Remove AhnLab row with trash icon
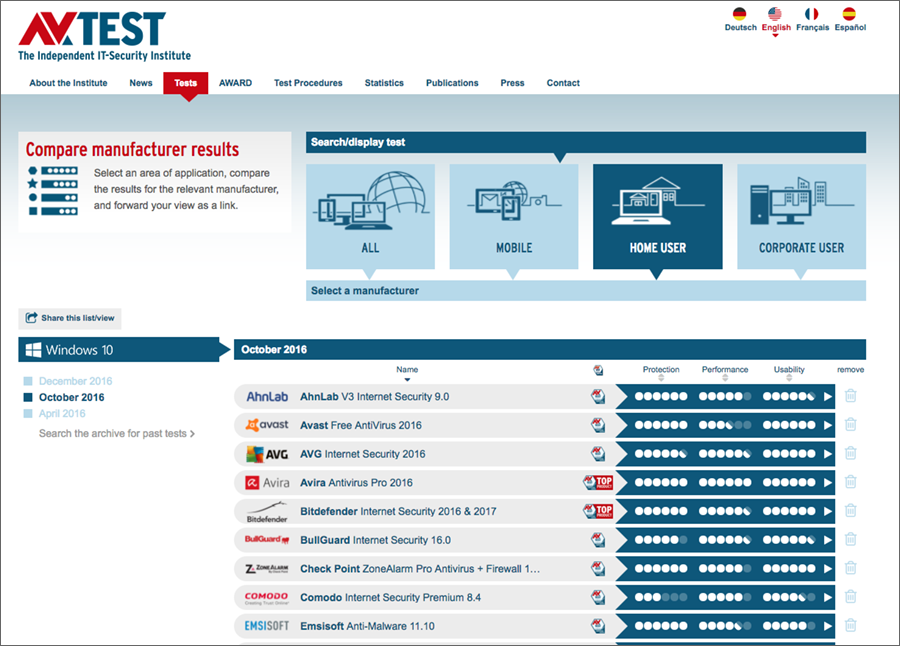The image size is (900, 646). tap(851, 396)
